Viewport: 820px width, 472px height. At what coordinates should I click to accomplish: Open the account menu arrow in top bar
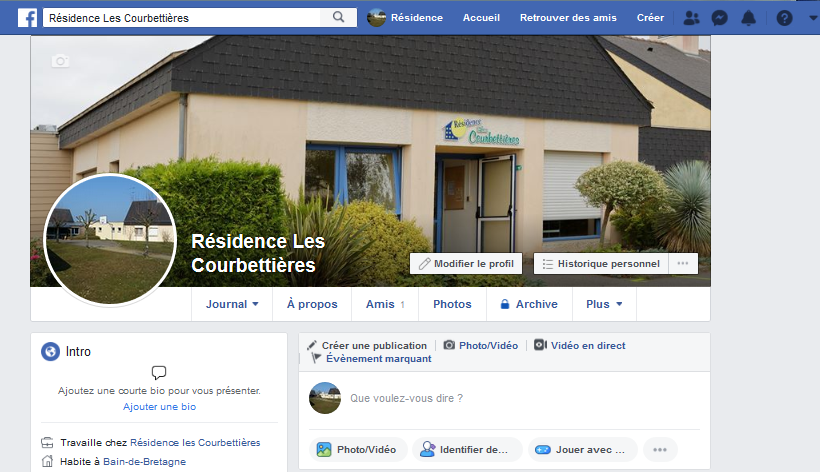tap(813, 18)
